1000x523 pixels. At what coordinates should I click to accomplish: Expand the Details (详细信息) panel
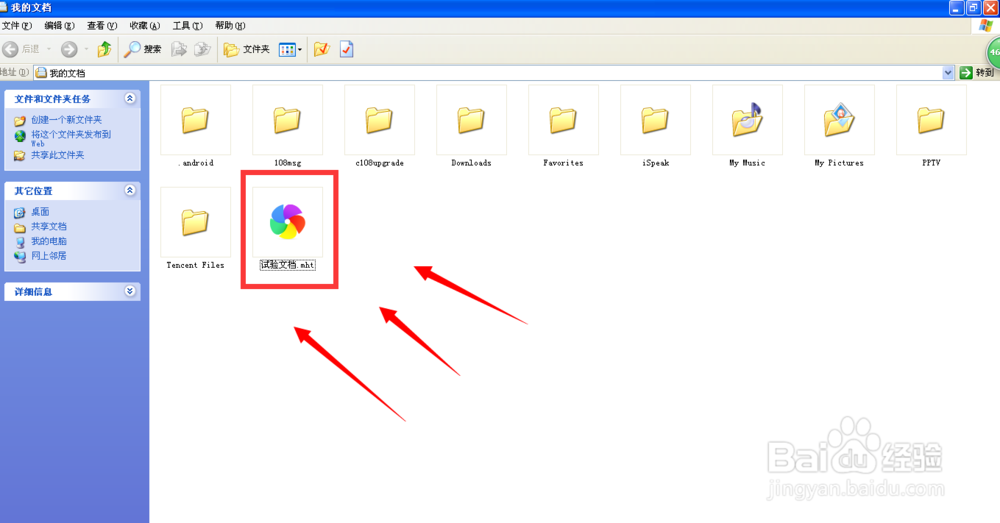[x=130, y=291]
